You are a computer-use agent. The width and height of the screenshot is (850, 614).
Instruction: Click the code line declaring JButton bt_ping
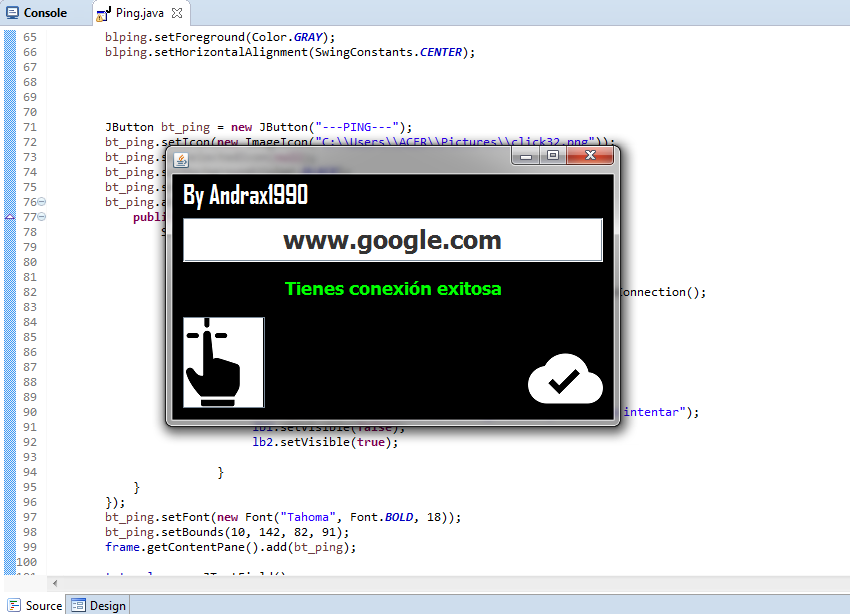click(x=259, y=127)
